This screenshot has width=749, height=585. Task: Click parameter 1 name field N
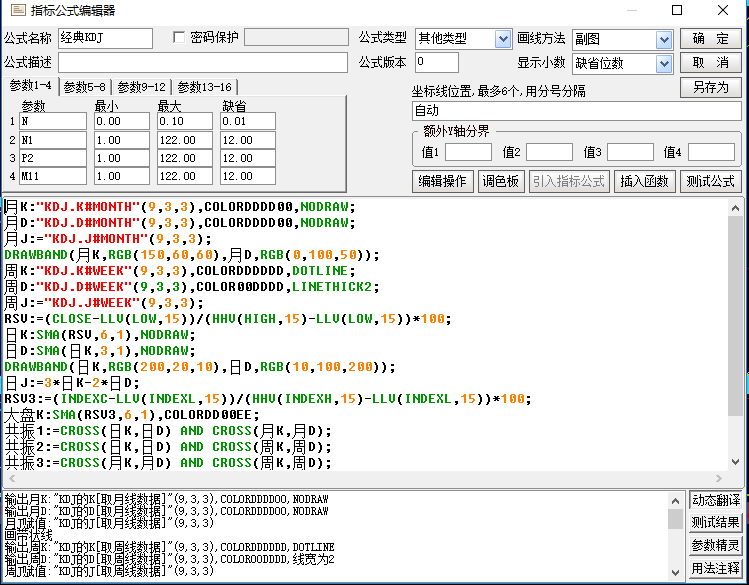53,121
